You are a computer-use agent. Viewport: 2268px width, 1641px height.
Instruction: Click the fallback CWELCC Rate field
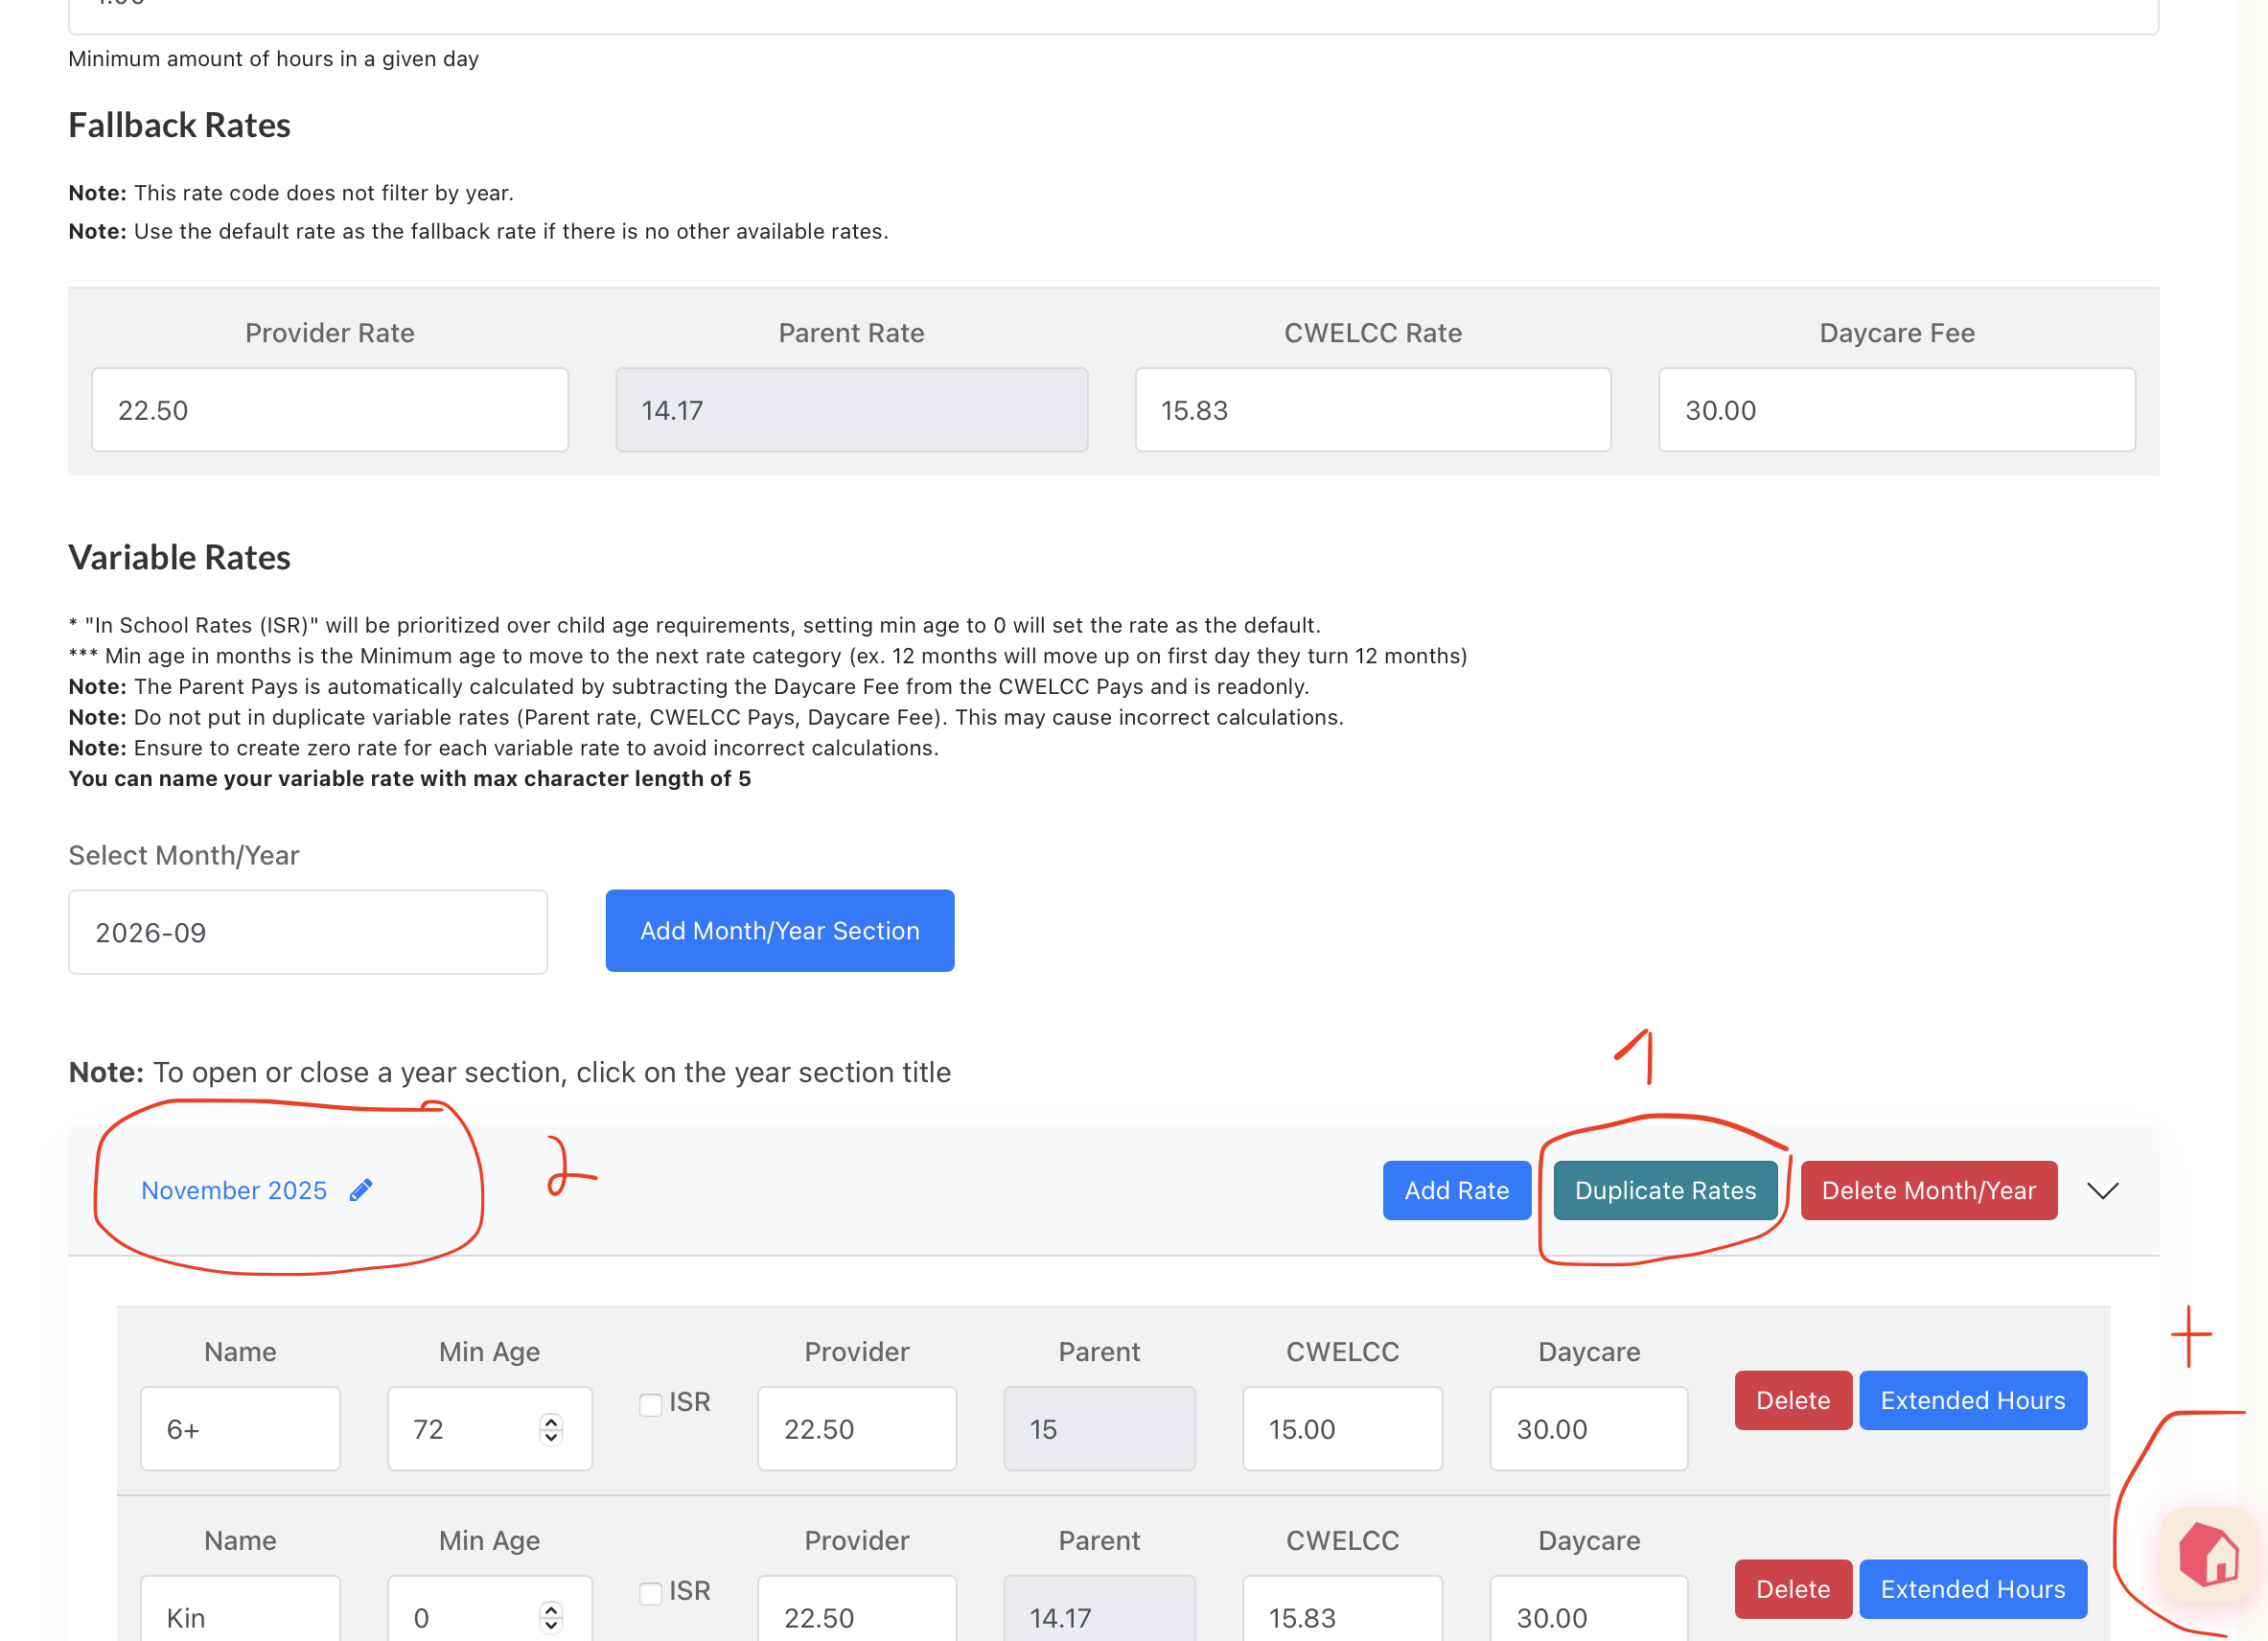pyautogui.click(x=1373, y=410)
